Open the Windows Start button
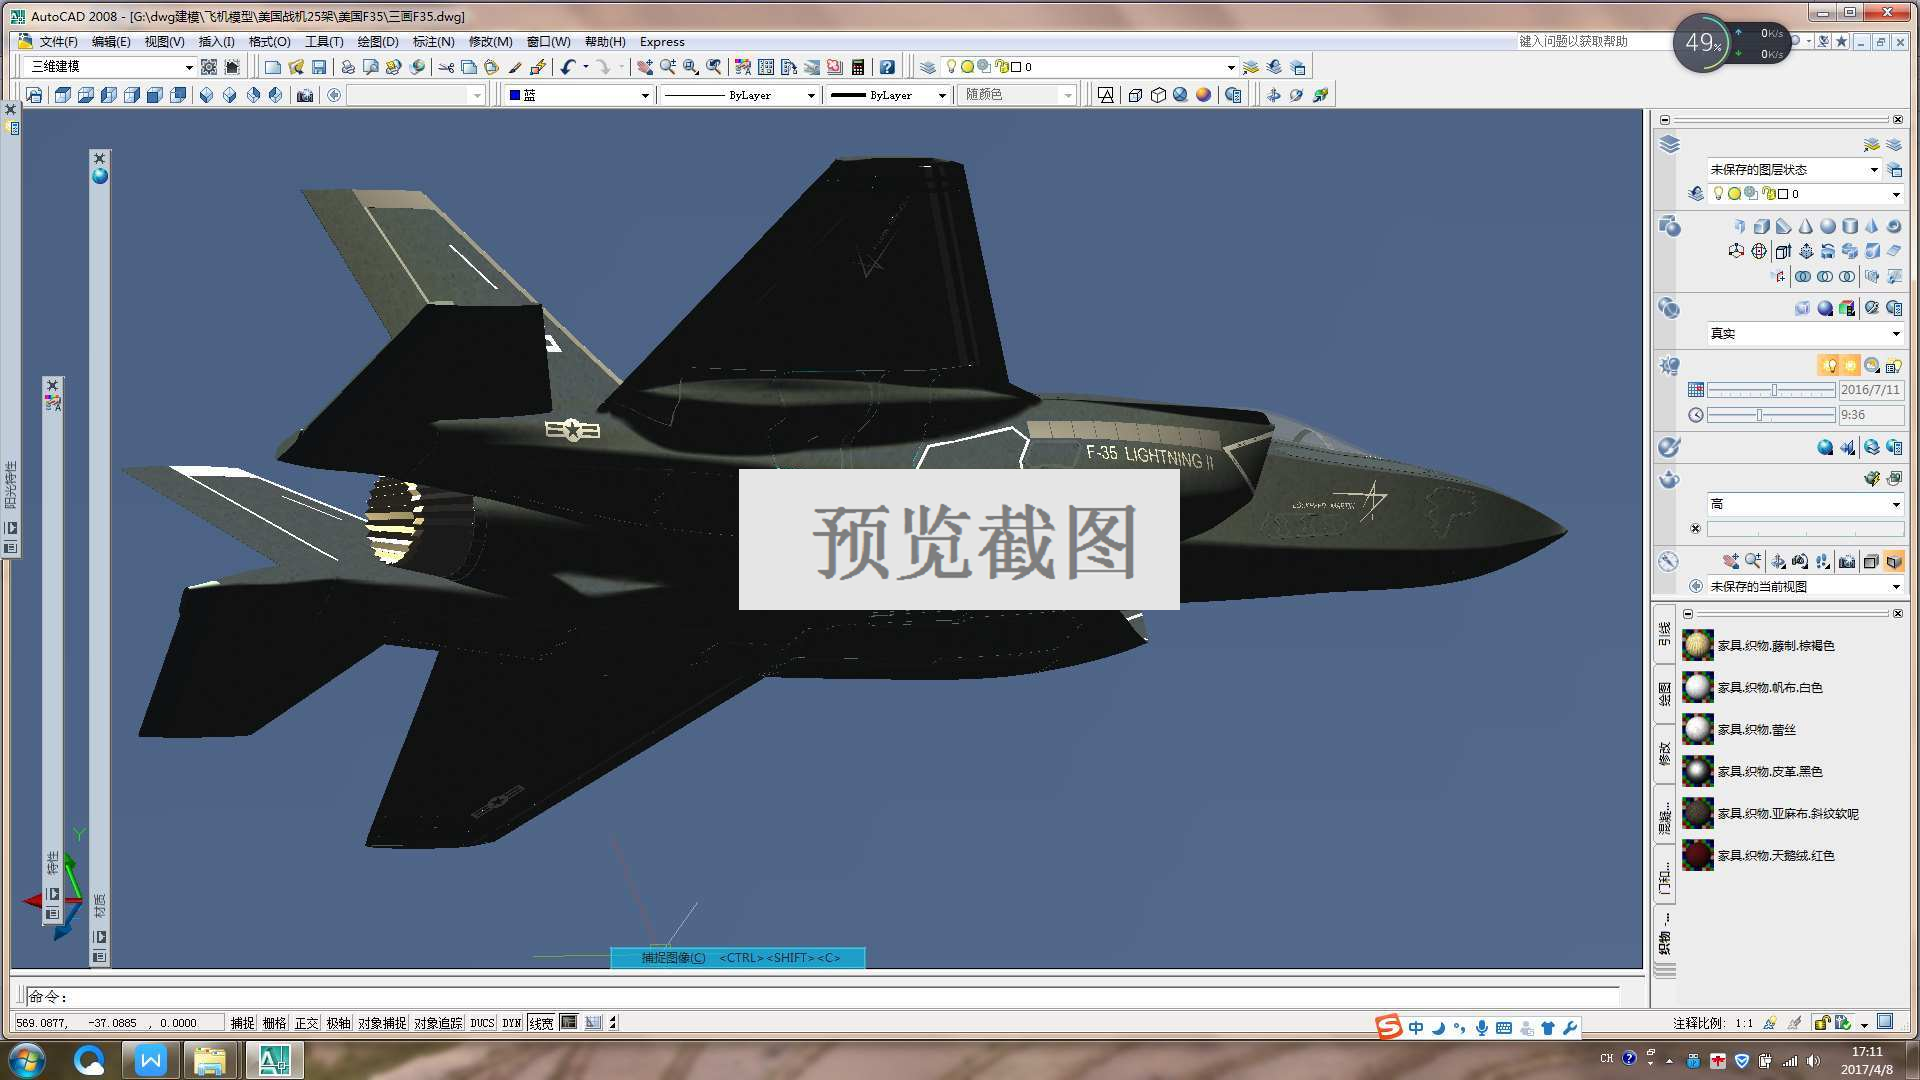 click(27, 1060)
